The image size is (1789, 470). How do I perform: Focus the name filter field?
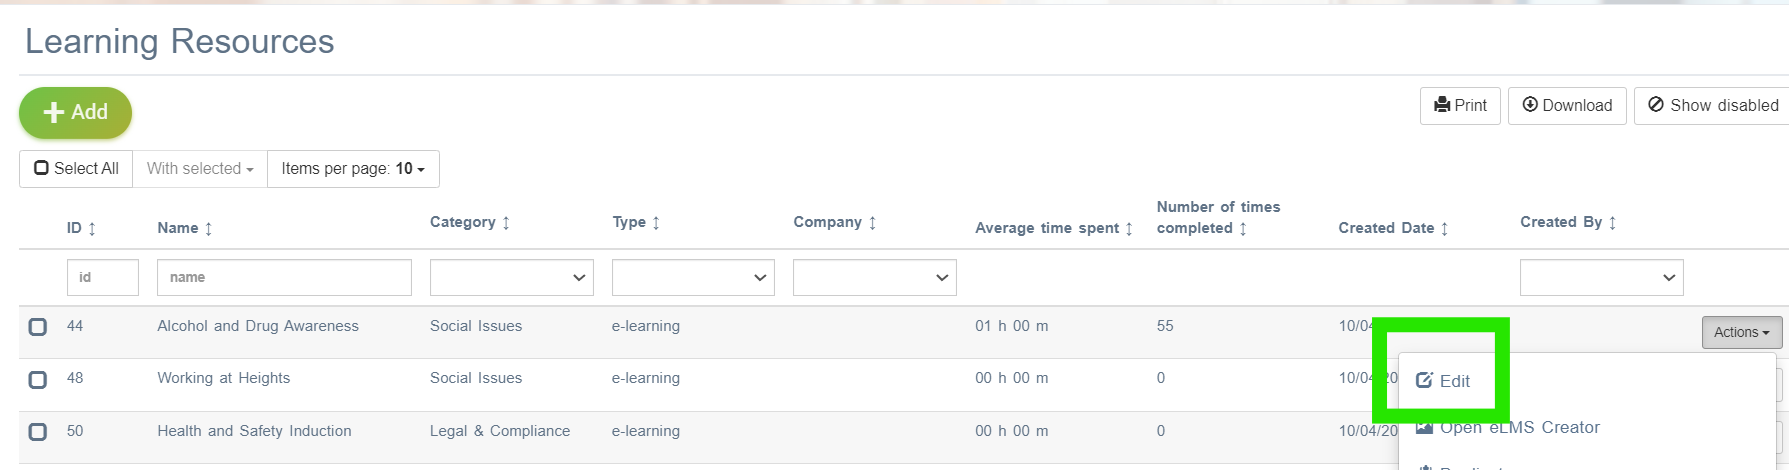click(284, 278)
